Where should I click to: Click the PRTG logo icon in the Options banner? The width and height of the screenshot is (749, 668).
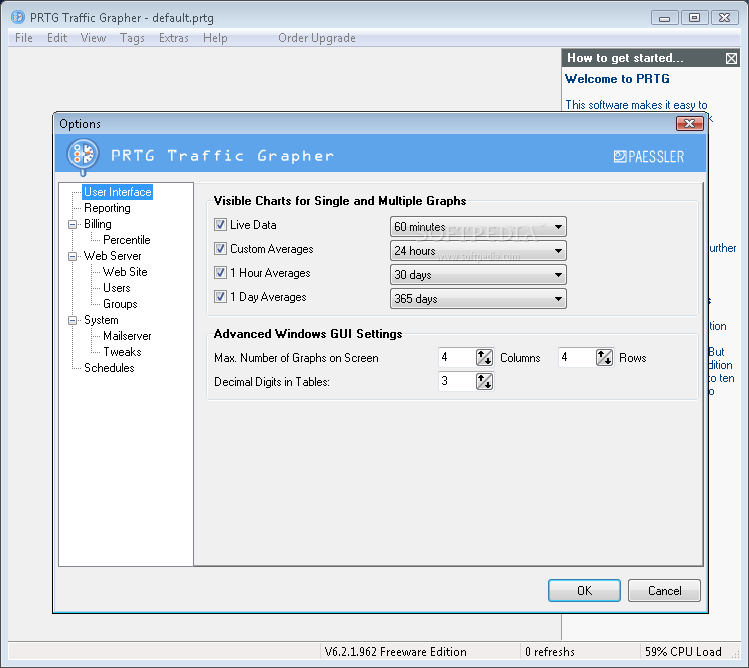(83, 156)
